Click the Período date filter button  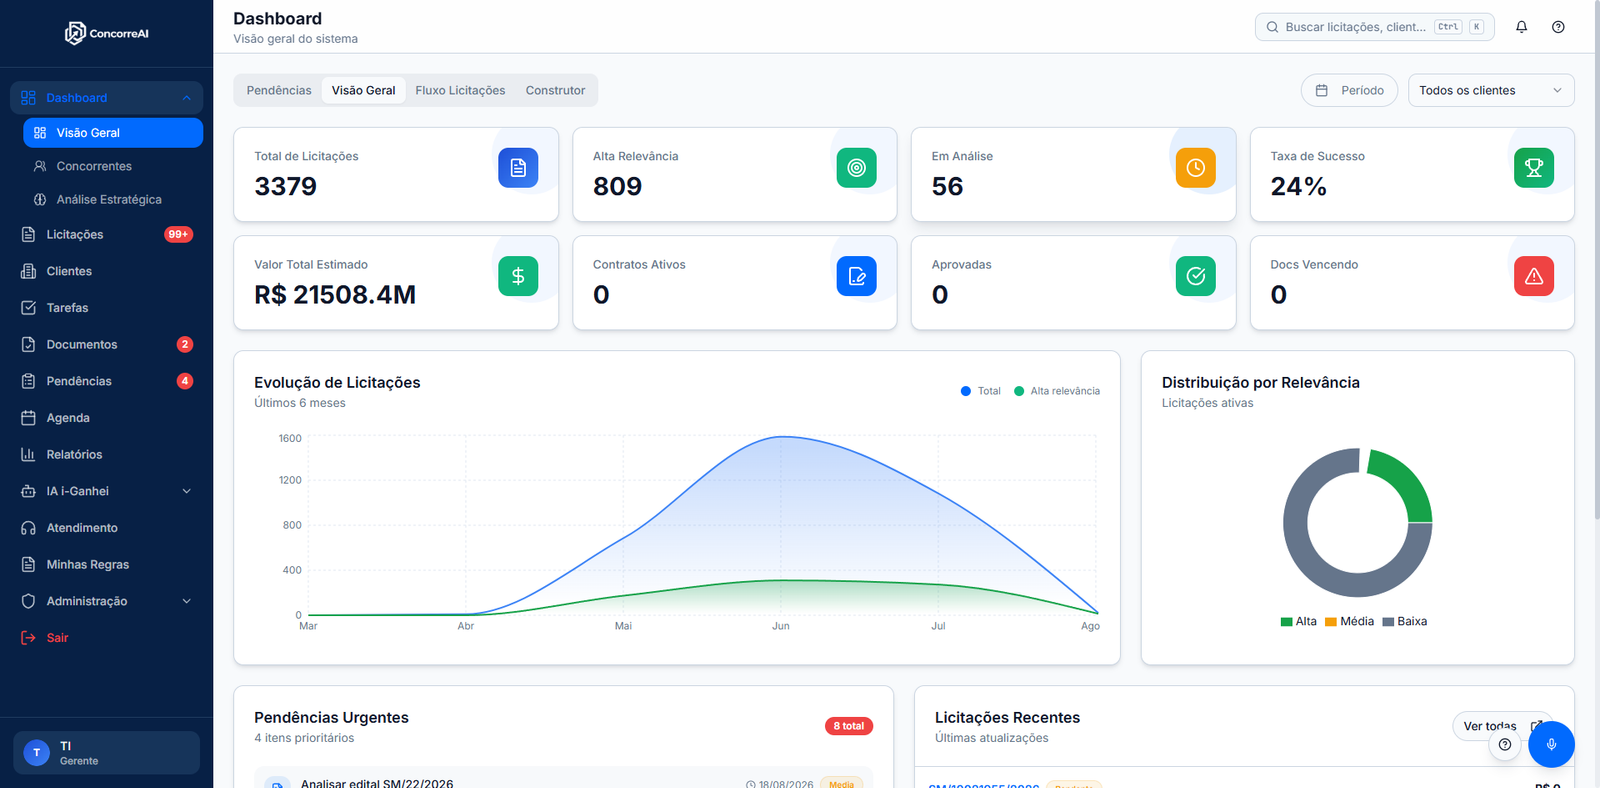click(1349, 90)
